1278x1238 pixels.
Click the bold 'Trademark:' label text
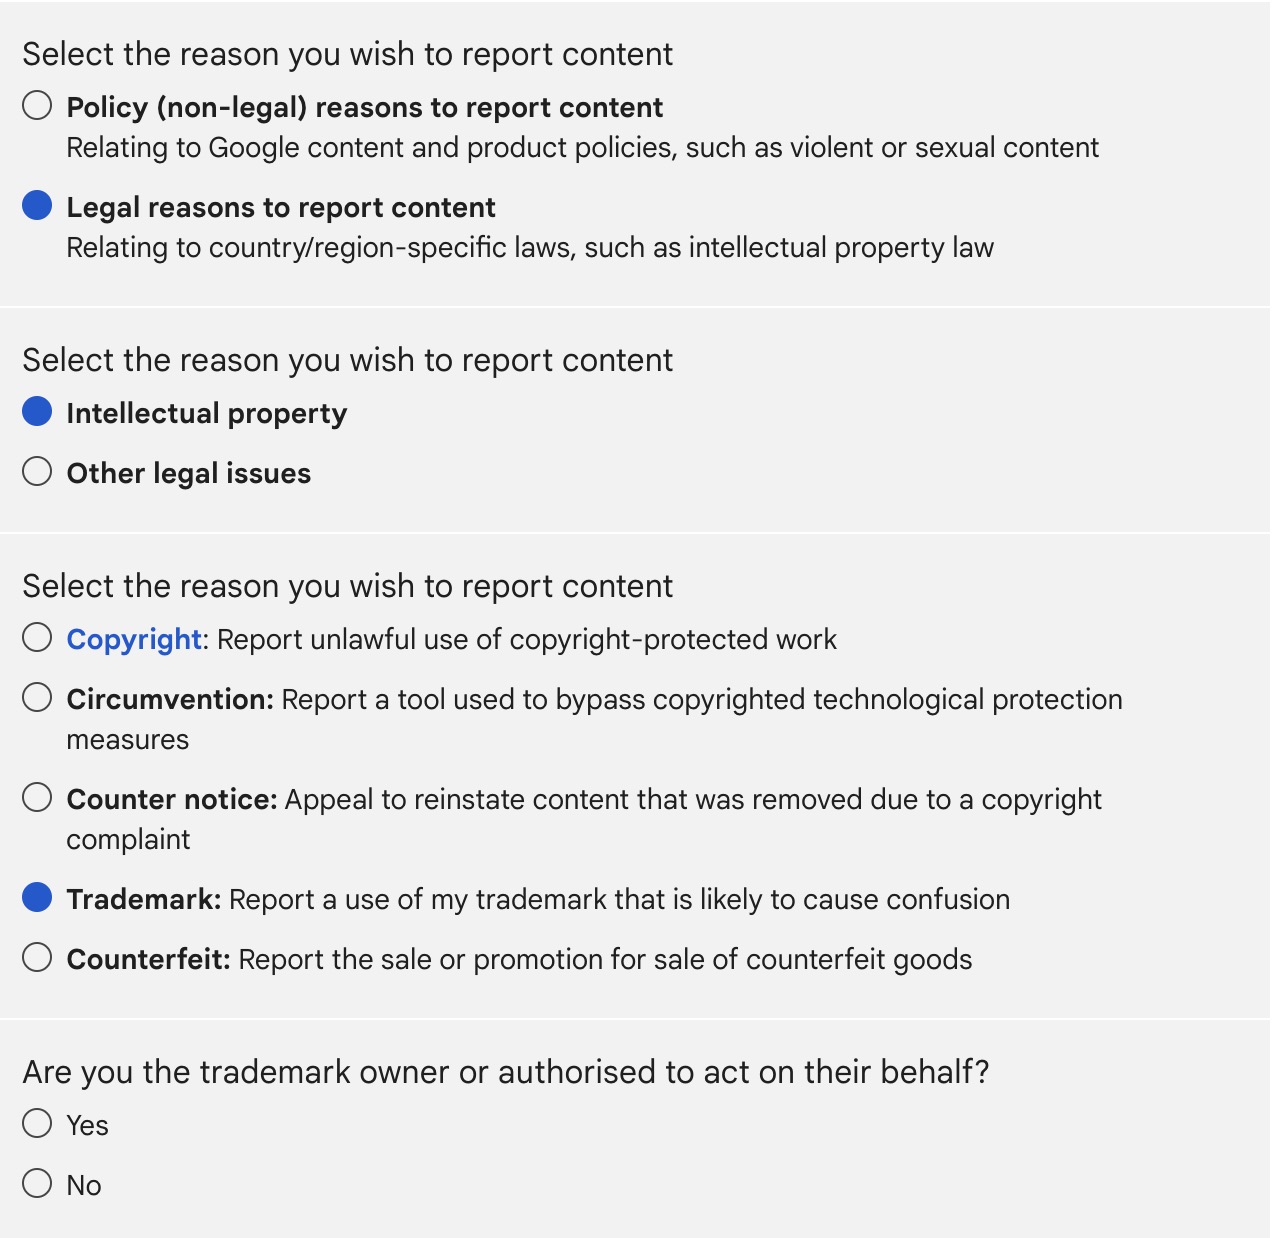click(144, 900)
